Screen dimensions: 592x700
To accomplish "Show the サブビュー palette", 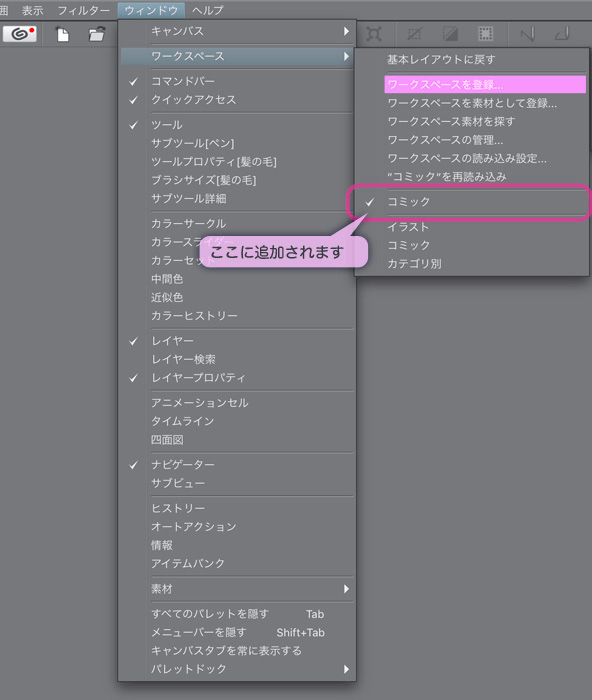I will 238,483.
